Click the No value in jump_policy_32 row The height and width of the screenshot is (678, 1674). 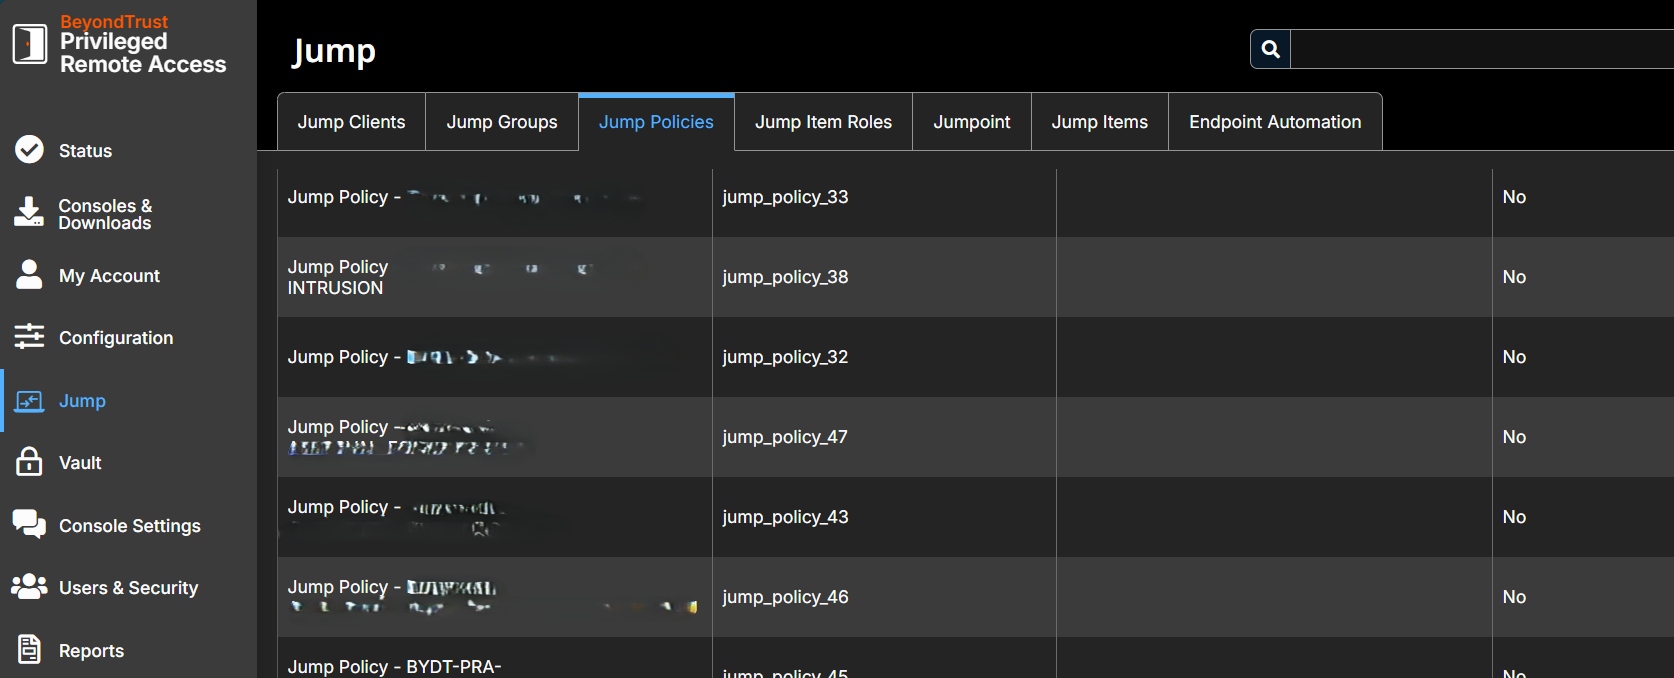coord(1514,357)
